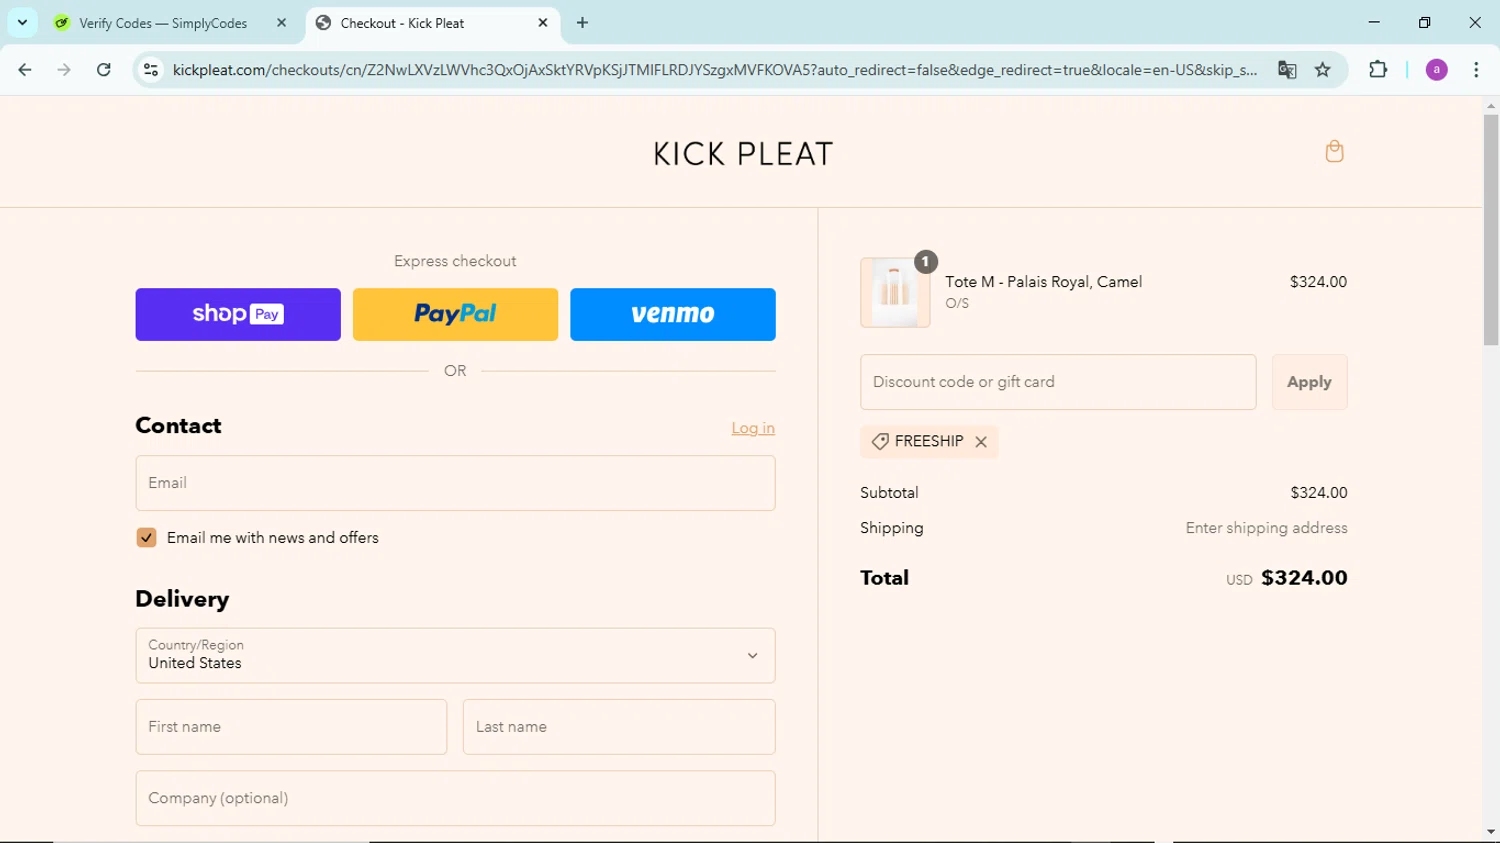This screenshot has height=843, width=1500.
Task: Bookmark this page with the star
Action: [1323, 70]
